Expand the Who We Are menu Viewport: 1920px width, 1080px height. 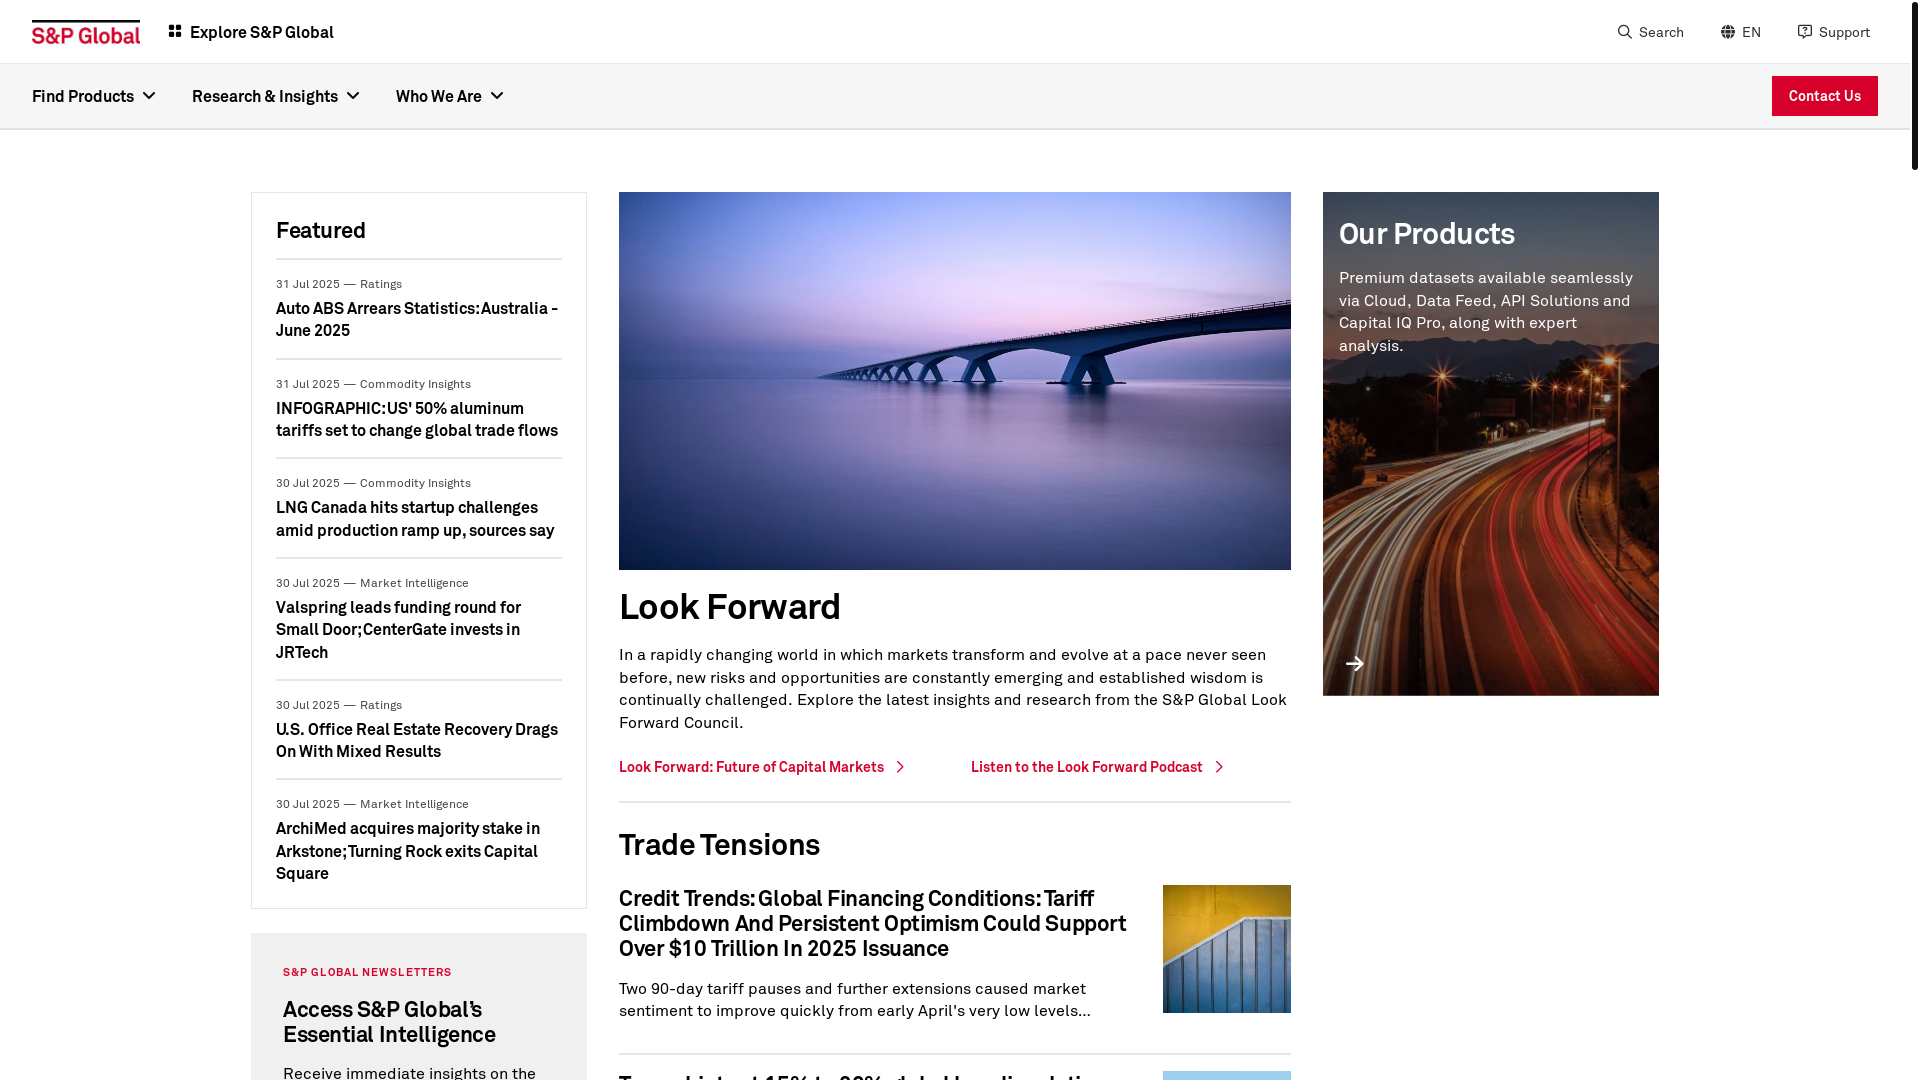[450, 96]
